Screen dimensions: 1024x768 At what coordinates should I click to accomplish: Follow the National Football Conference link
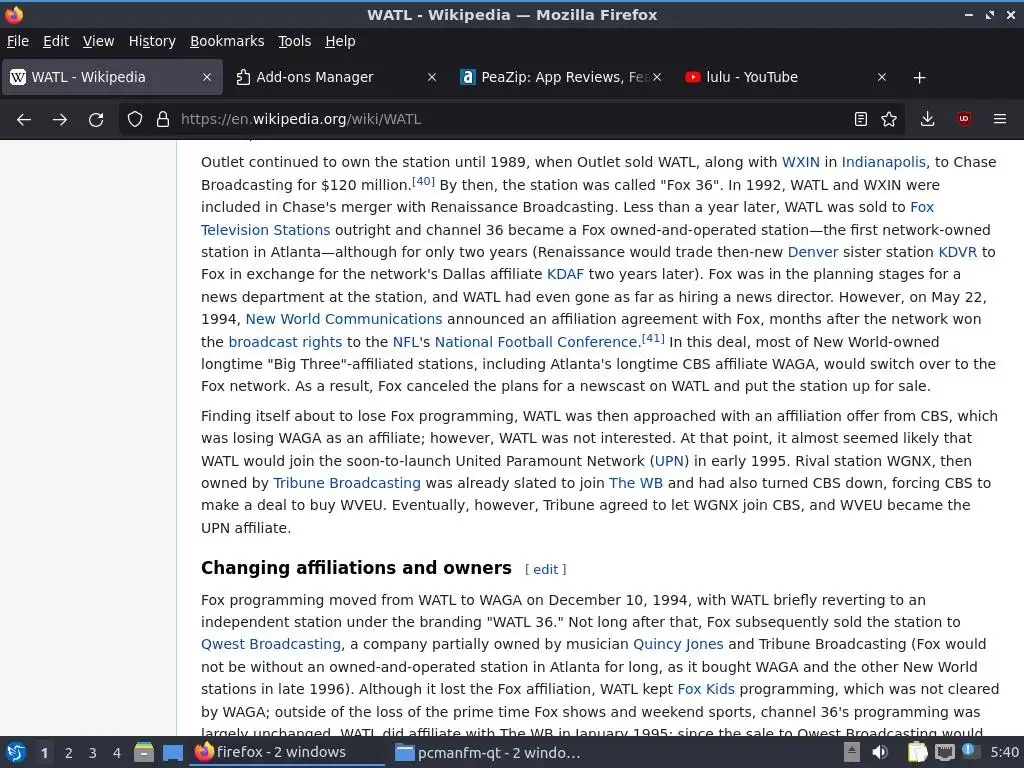tap(536, 342)
